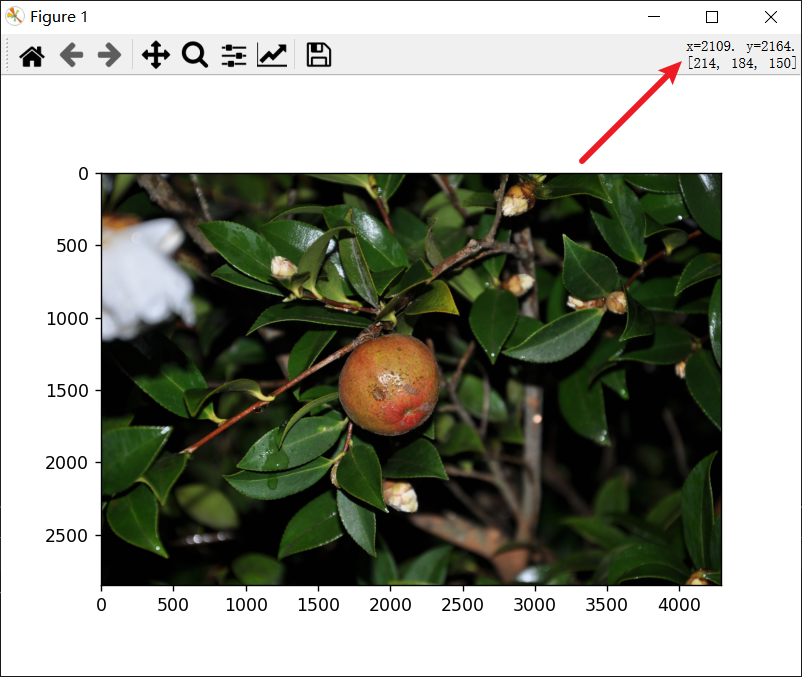
Task: Click the cursor coordinates readout x=2109
Action: pos(710,47)
